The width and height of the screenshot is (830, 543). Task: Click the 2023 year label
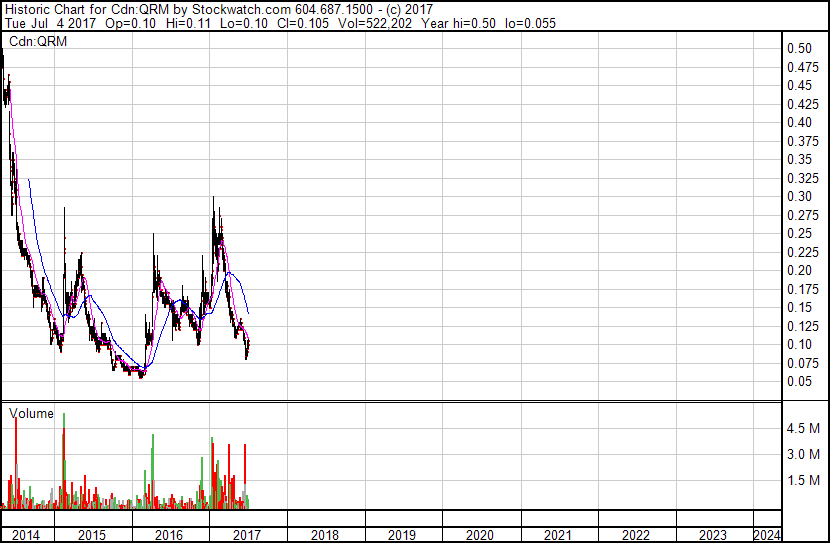click(712, 535)
